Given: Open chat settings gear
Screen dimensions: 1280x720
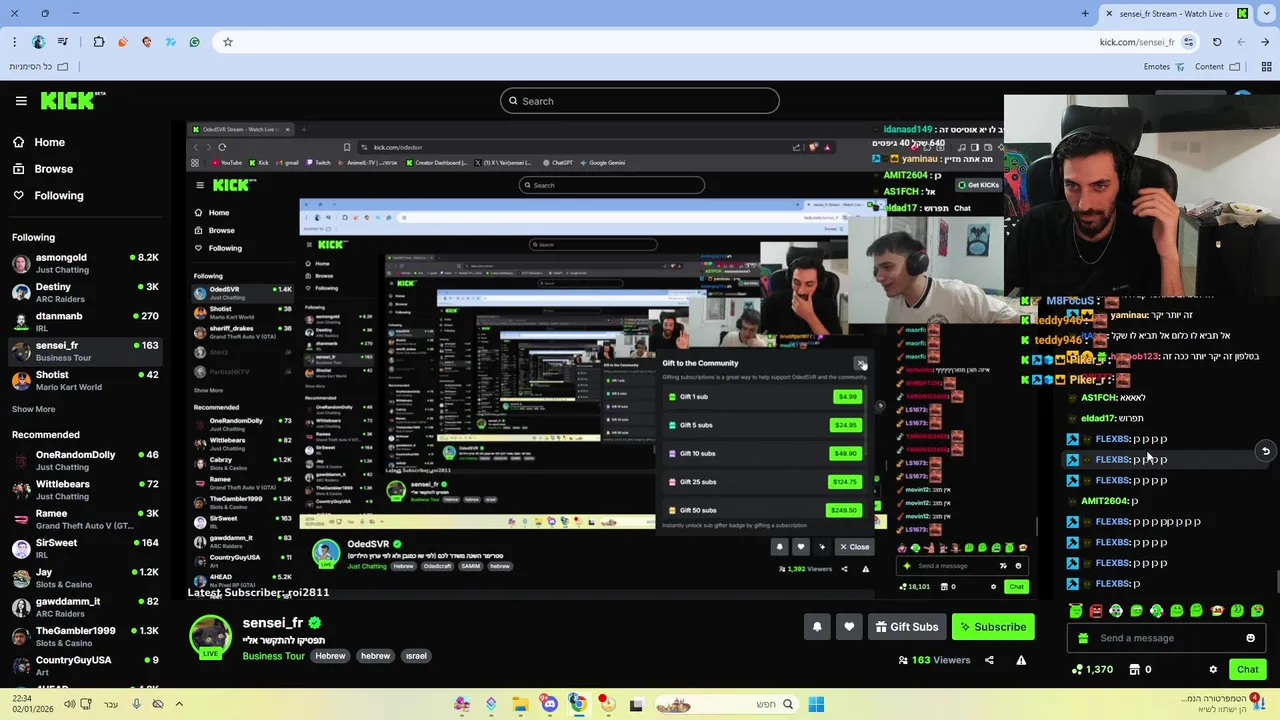Looking at the screenshot, I should tap(1213, 669).
